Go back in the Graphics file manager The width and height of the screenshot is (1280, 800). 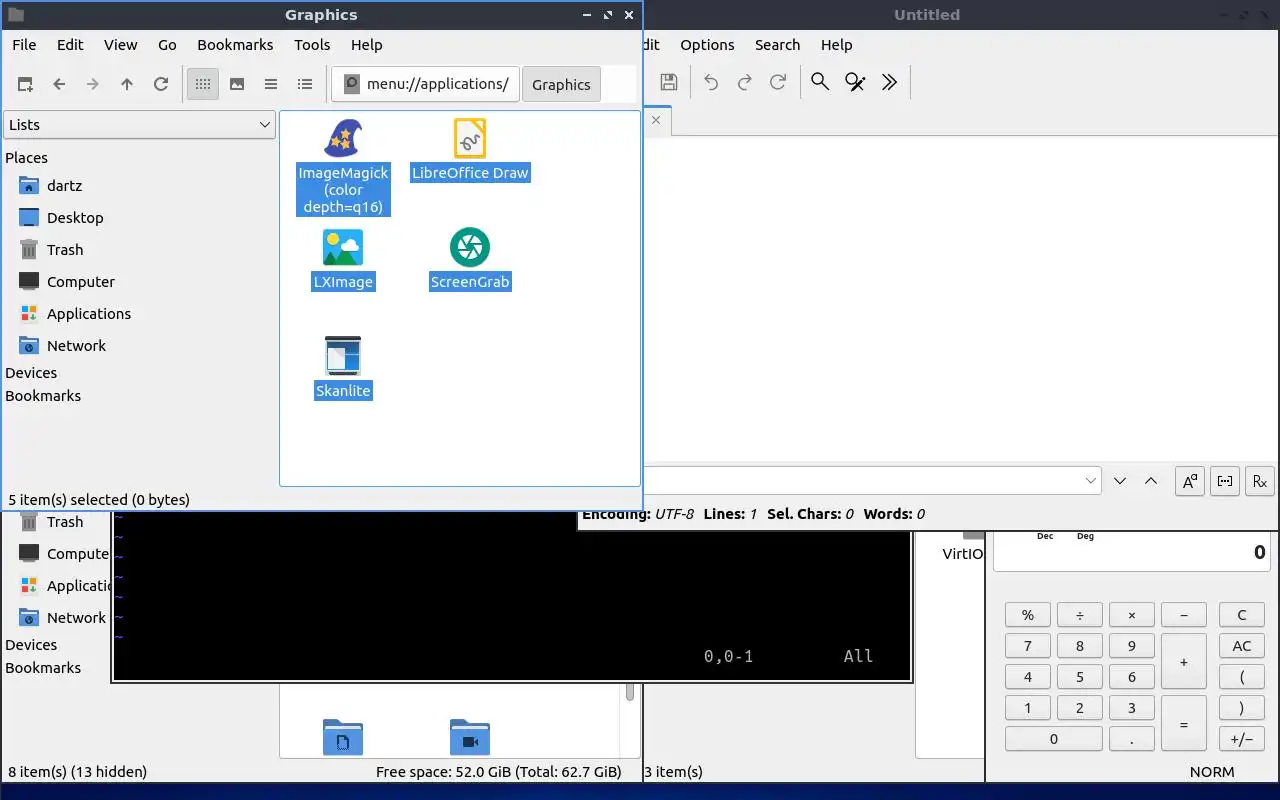coord(59,84)
